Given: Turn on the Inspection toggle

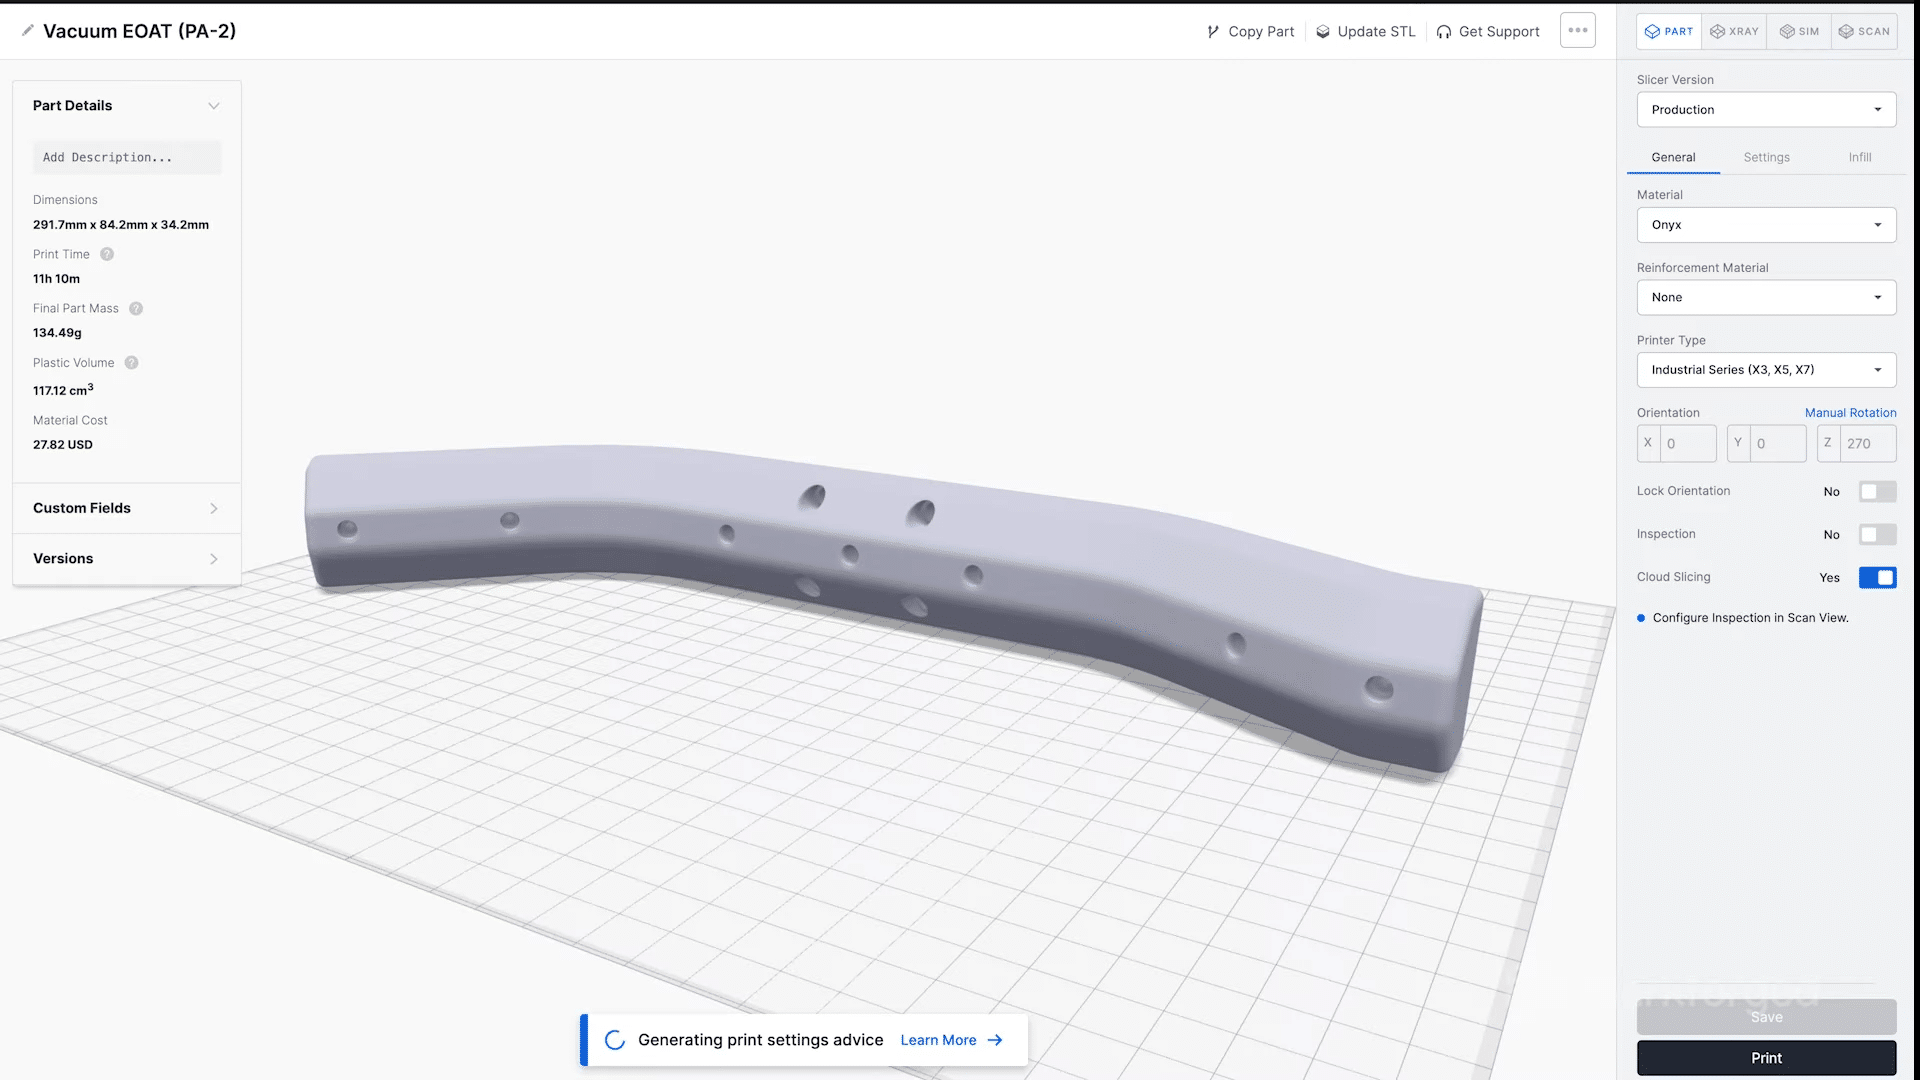Looking at the screenshot, I should tap(1877, 534).
